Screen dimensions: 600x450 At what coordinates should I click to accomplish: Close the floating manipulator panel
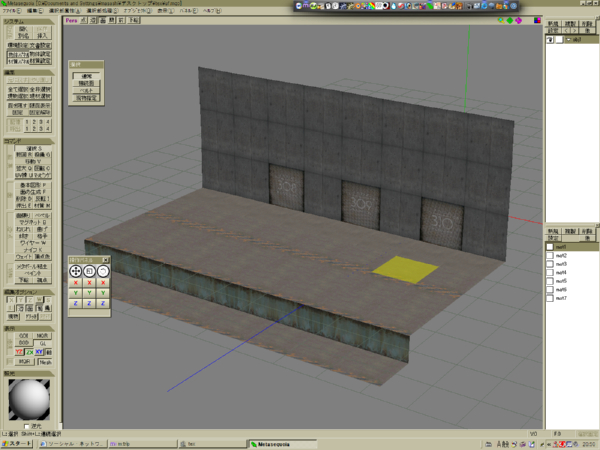[105, 259]
